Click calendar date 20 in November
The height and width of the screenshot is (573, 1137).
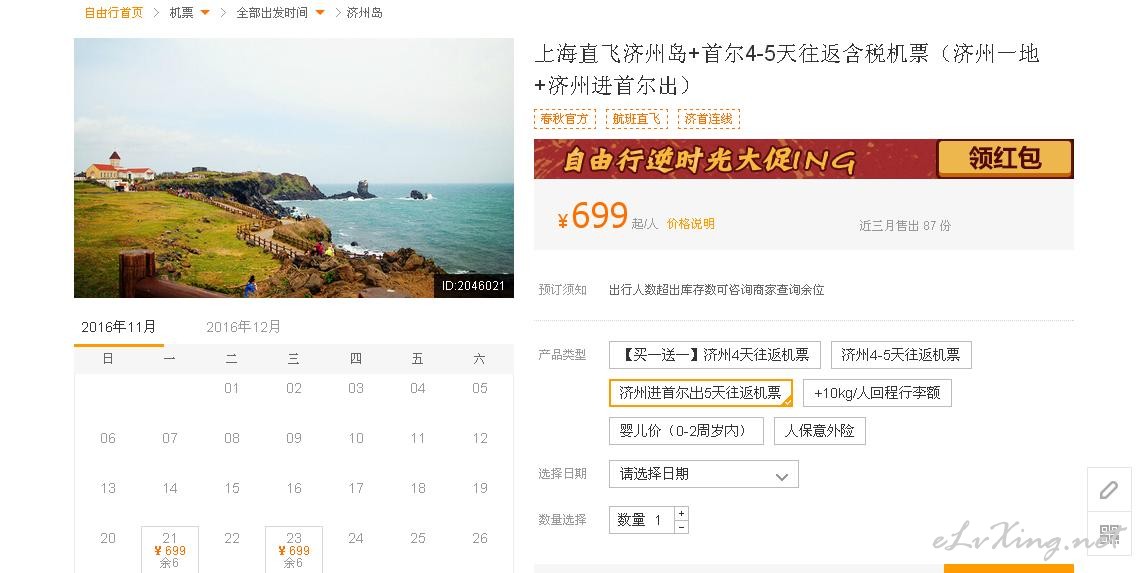point(107,539)
